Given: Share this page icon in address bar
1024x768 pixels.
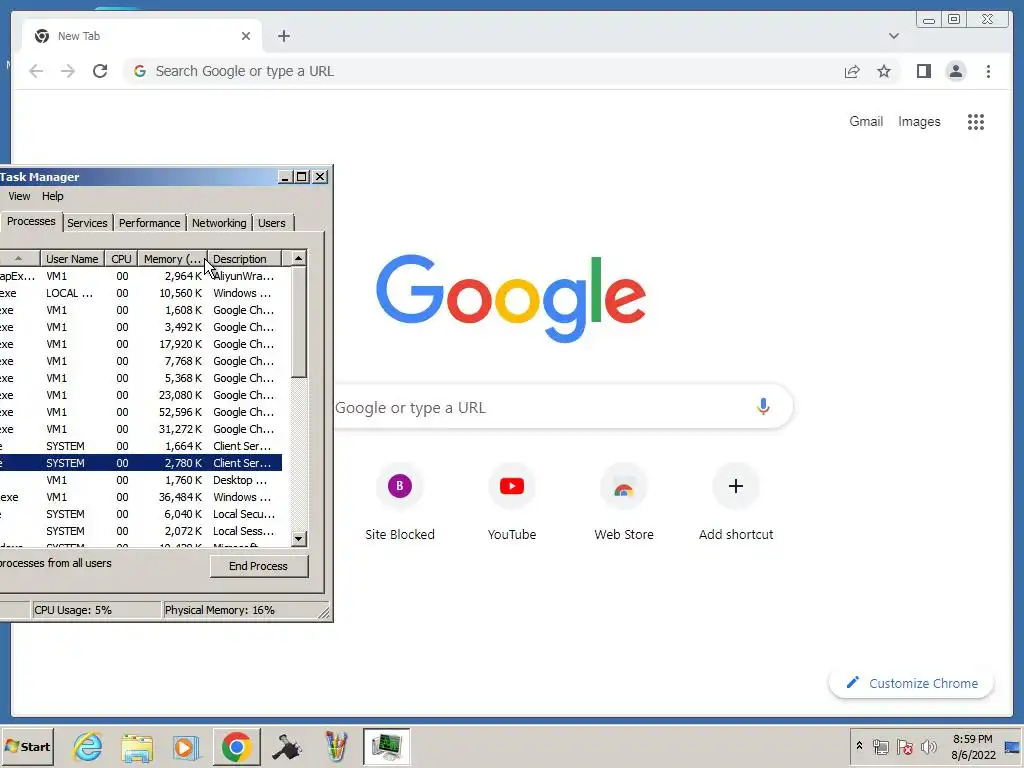Looking at the screenshot, I should pyautogui.click(x=852, y=71).
